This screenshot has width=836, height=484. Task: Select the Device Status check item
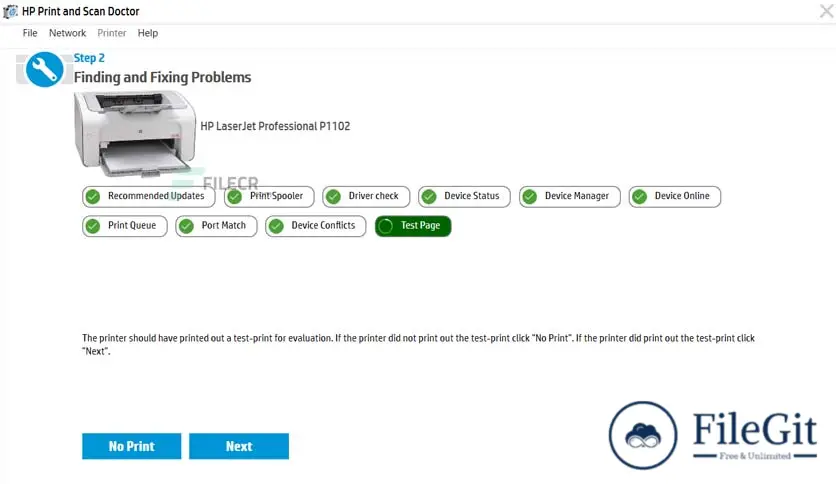(x=464, y=196)
